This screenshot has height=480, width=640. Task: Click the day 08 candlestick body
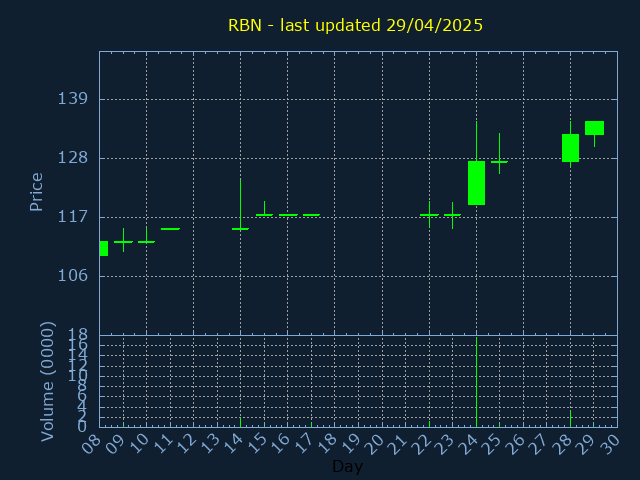point(104,249)
